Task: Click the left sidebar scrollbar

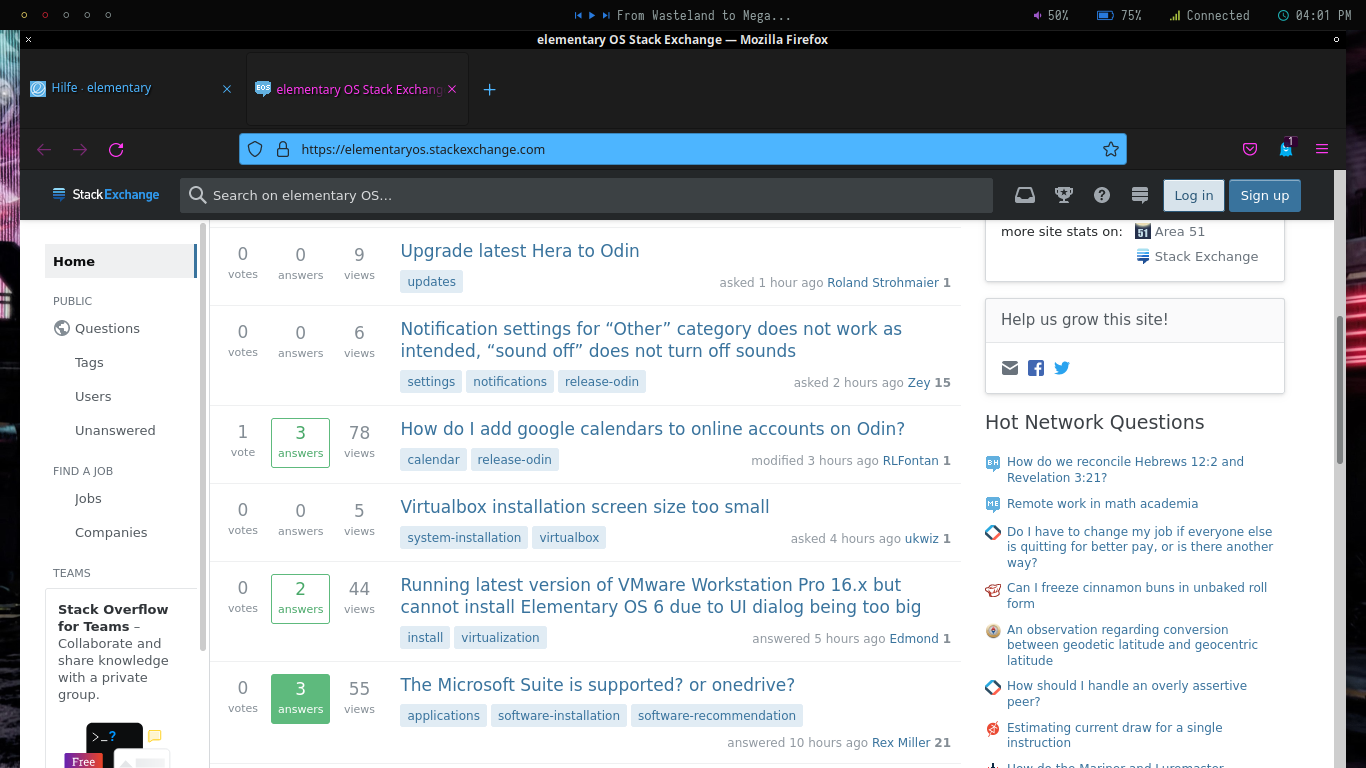Action: [203, 436]
